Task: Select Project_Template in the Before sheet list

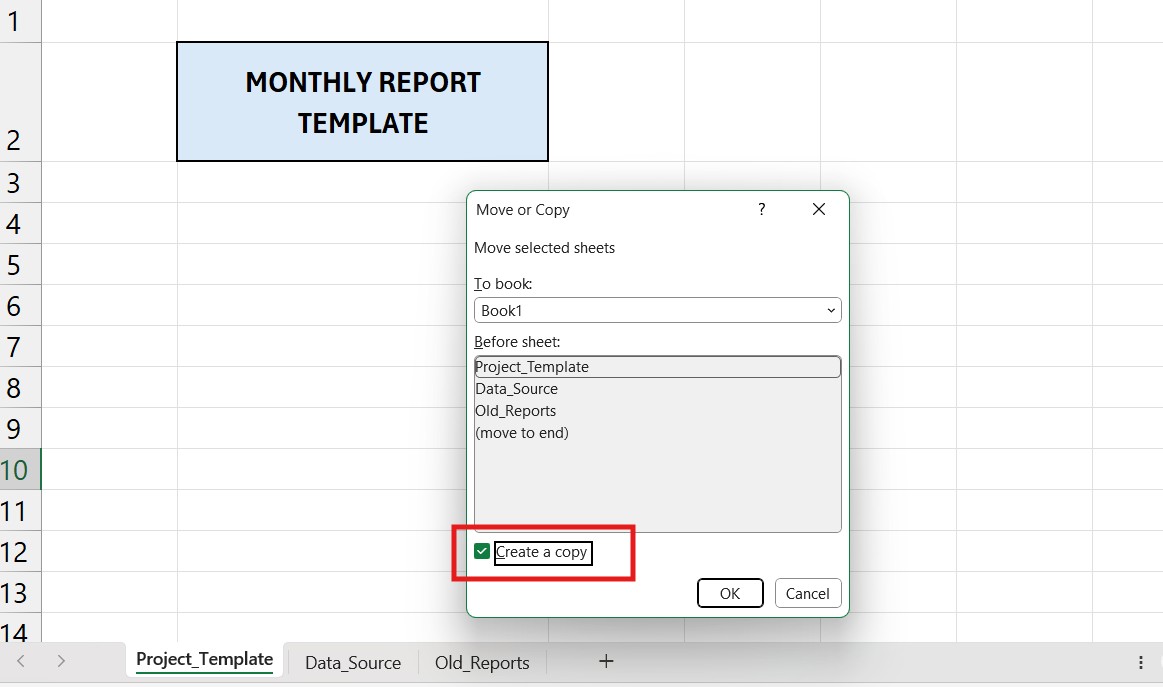Action: pyautogui.click(x=533, y=366)
